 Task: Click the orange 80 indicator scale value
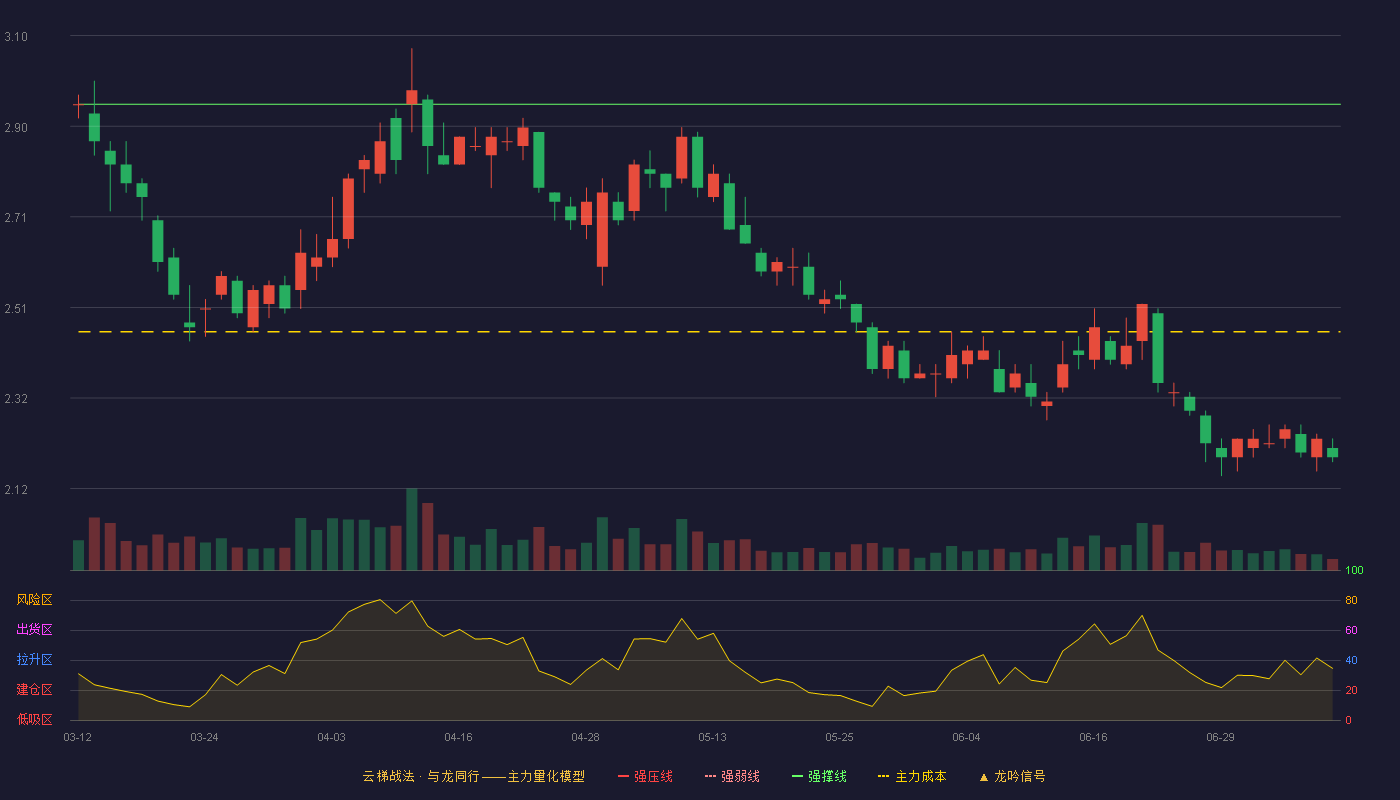click(1351, 600)
